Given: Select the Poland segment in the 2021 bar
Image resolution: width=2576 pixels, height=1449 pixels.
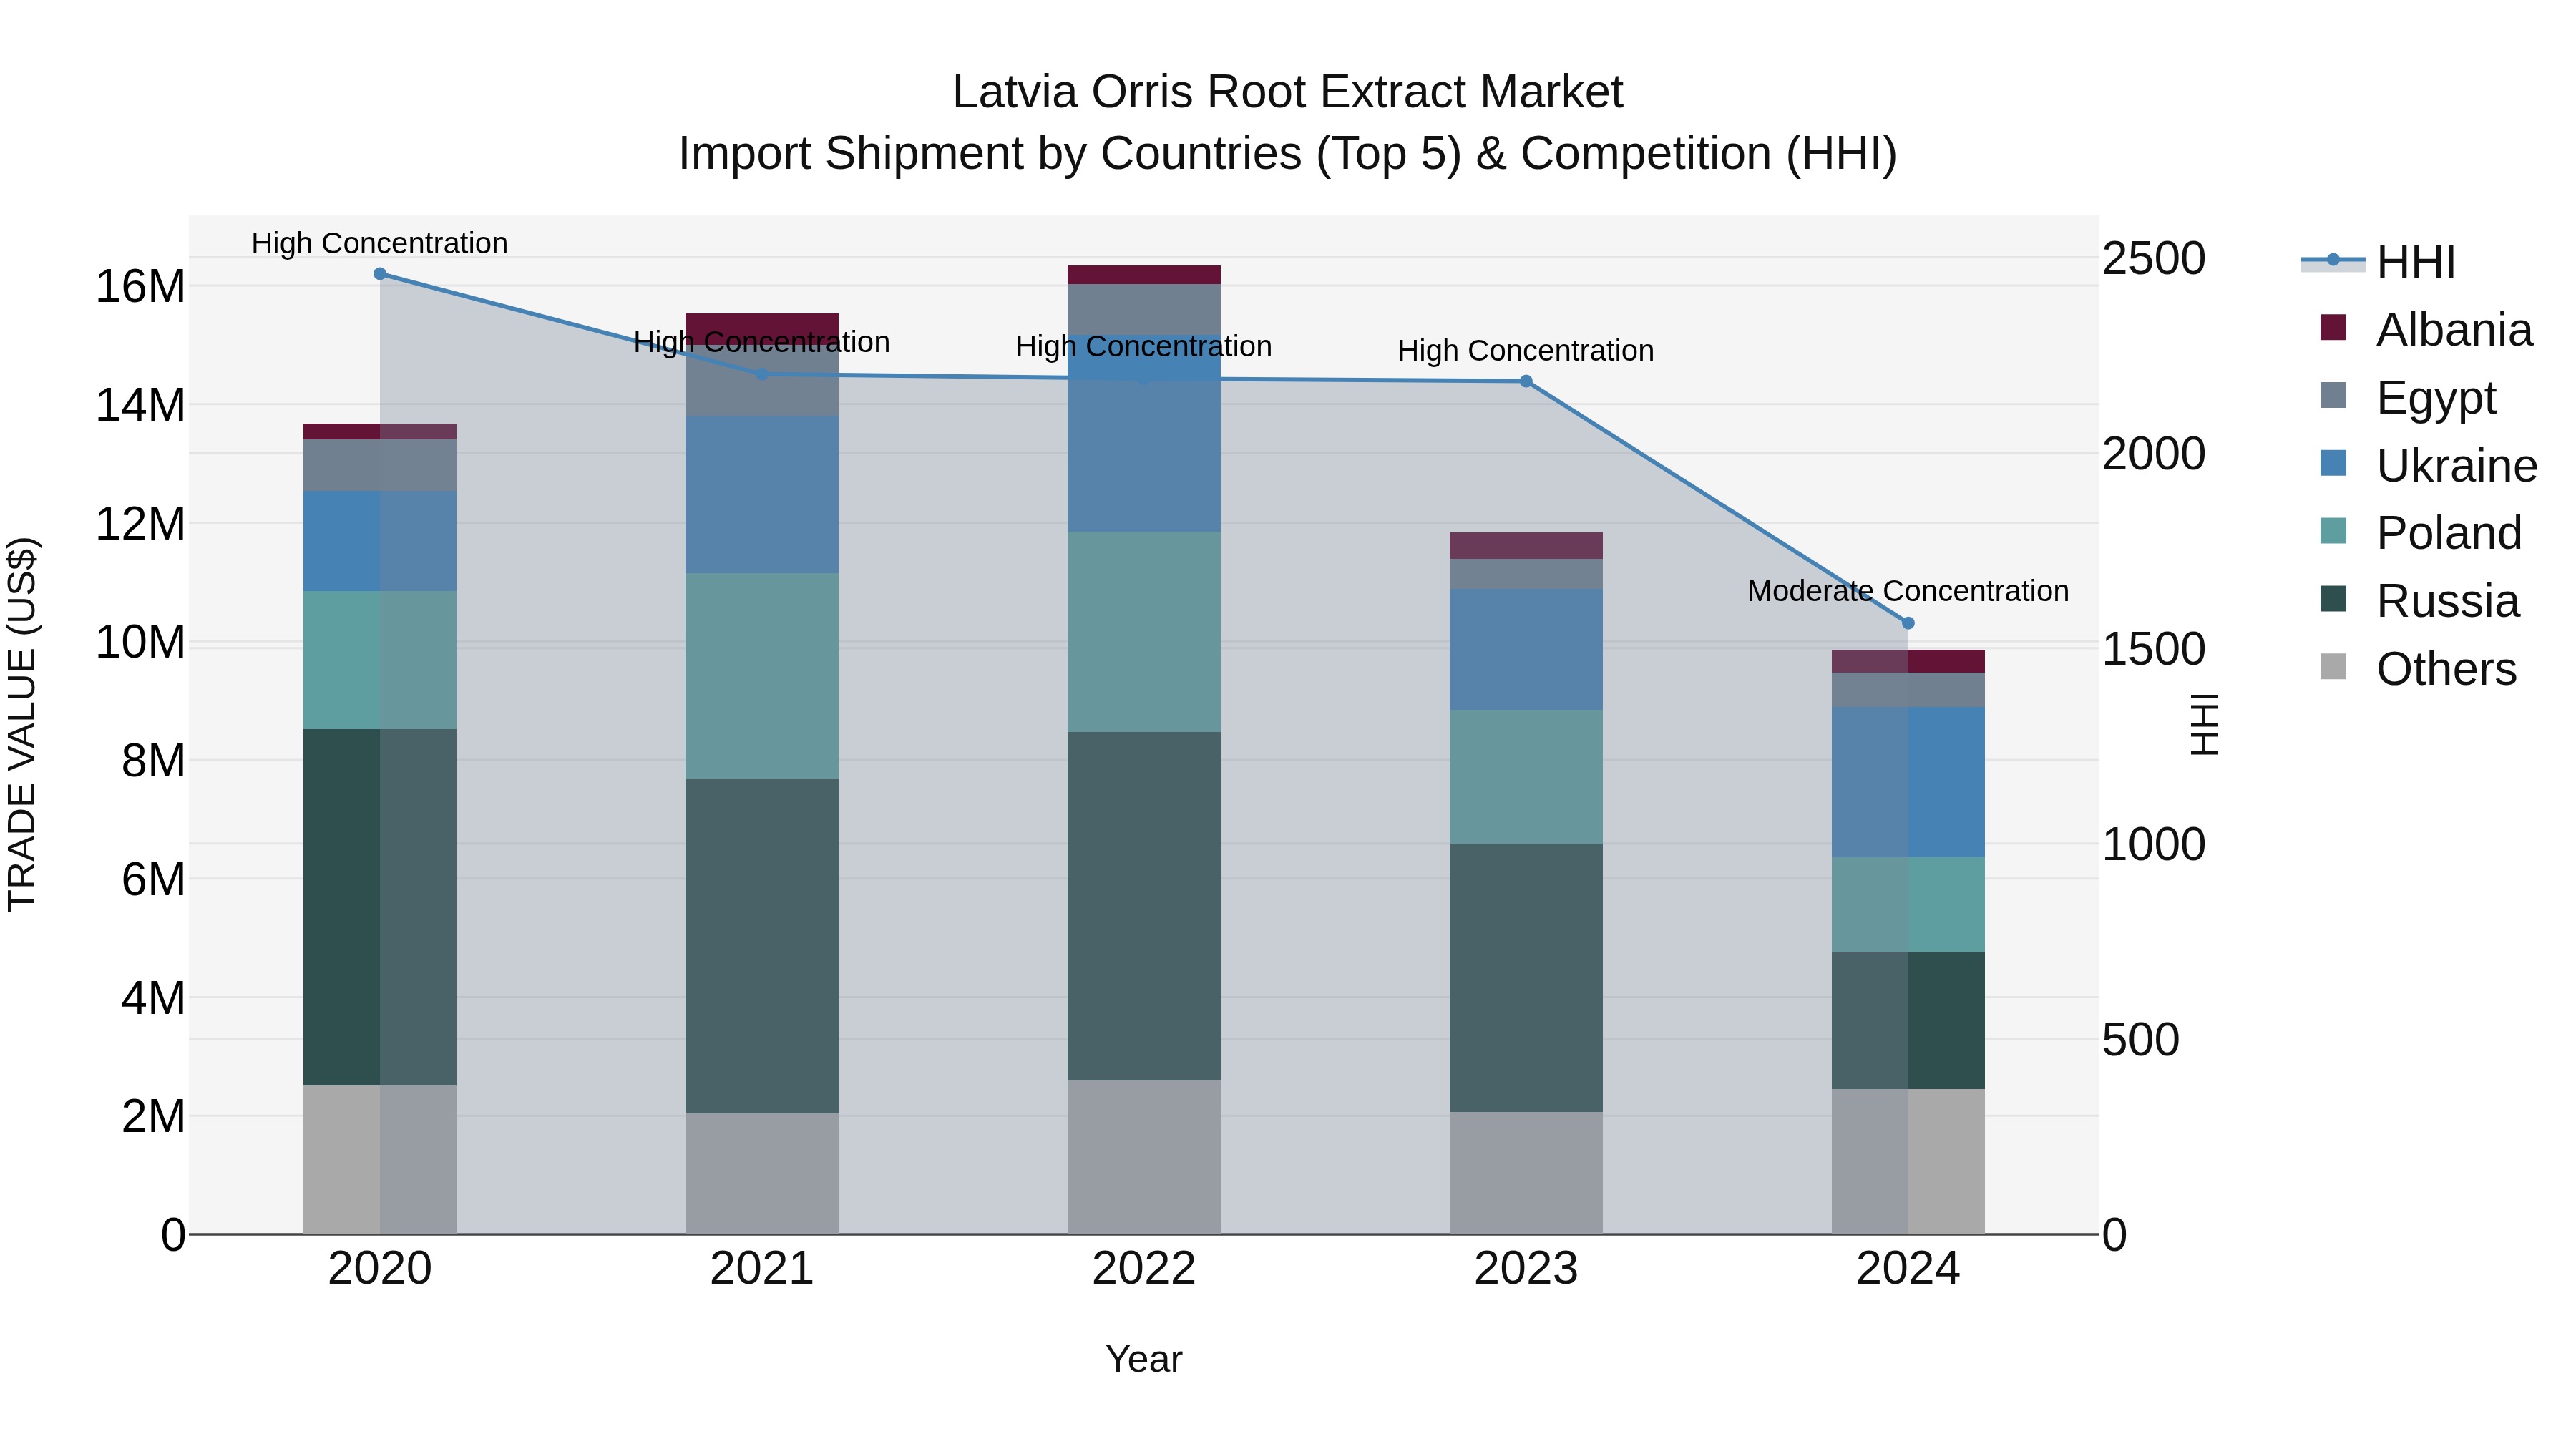Looking at the screenshot, I should pos(762,676).
